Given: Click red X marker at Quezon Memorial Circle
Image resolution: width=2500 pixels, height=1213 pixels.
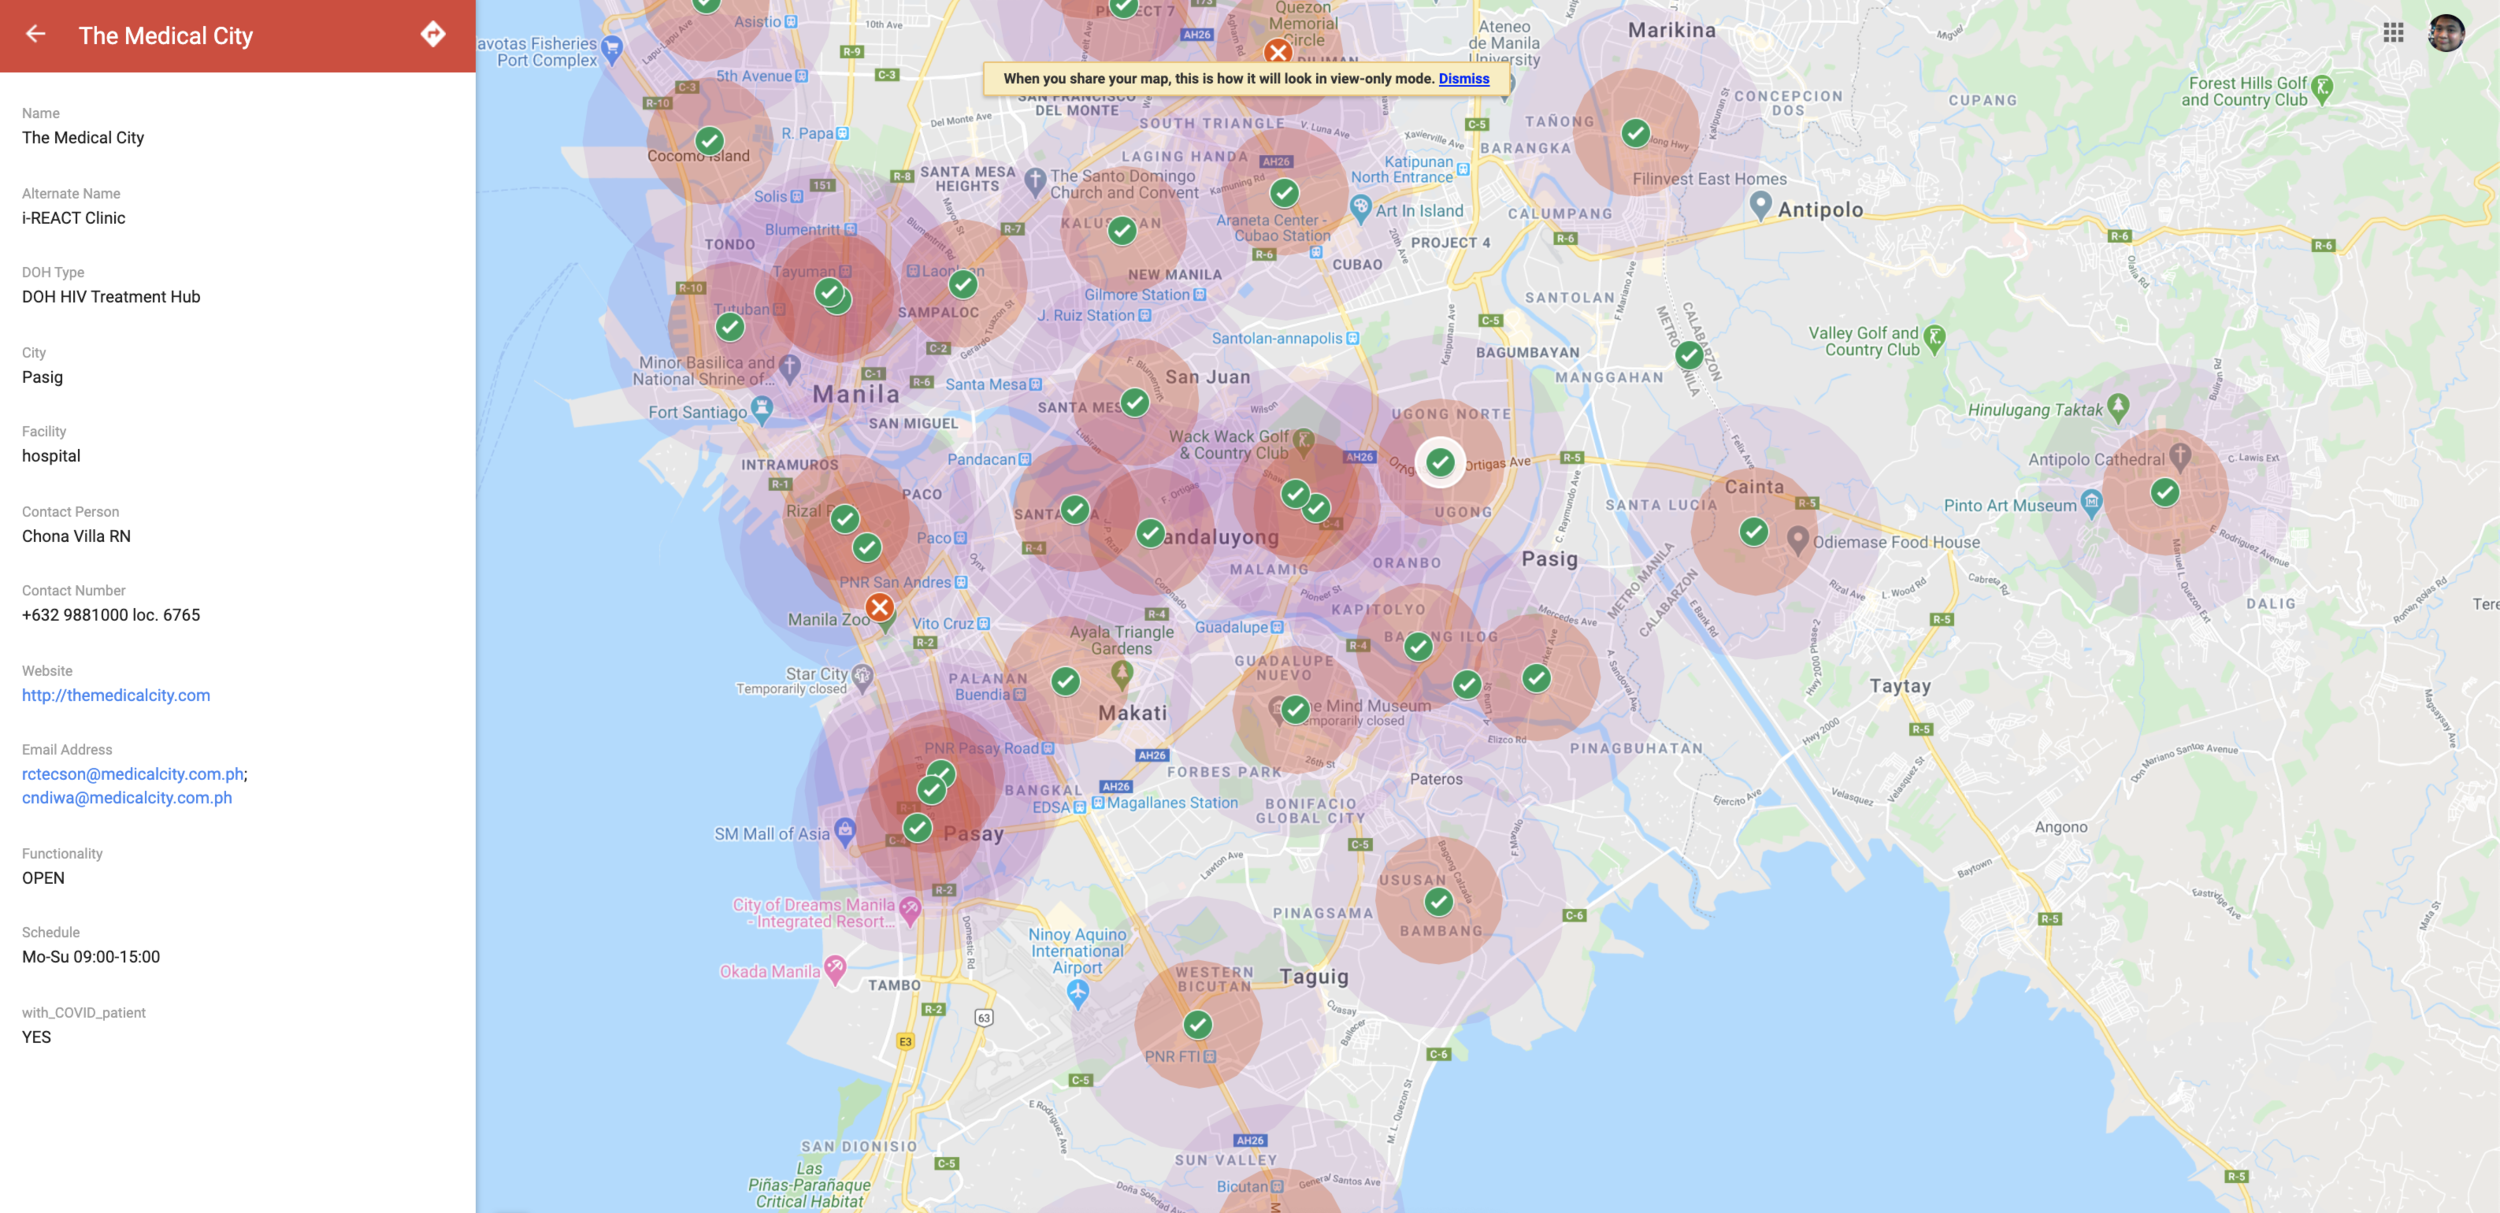Looking at the screenshot, I should point(1277,51).
